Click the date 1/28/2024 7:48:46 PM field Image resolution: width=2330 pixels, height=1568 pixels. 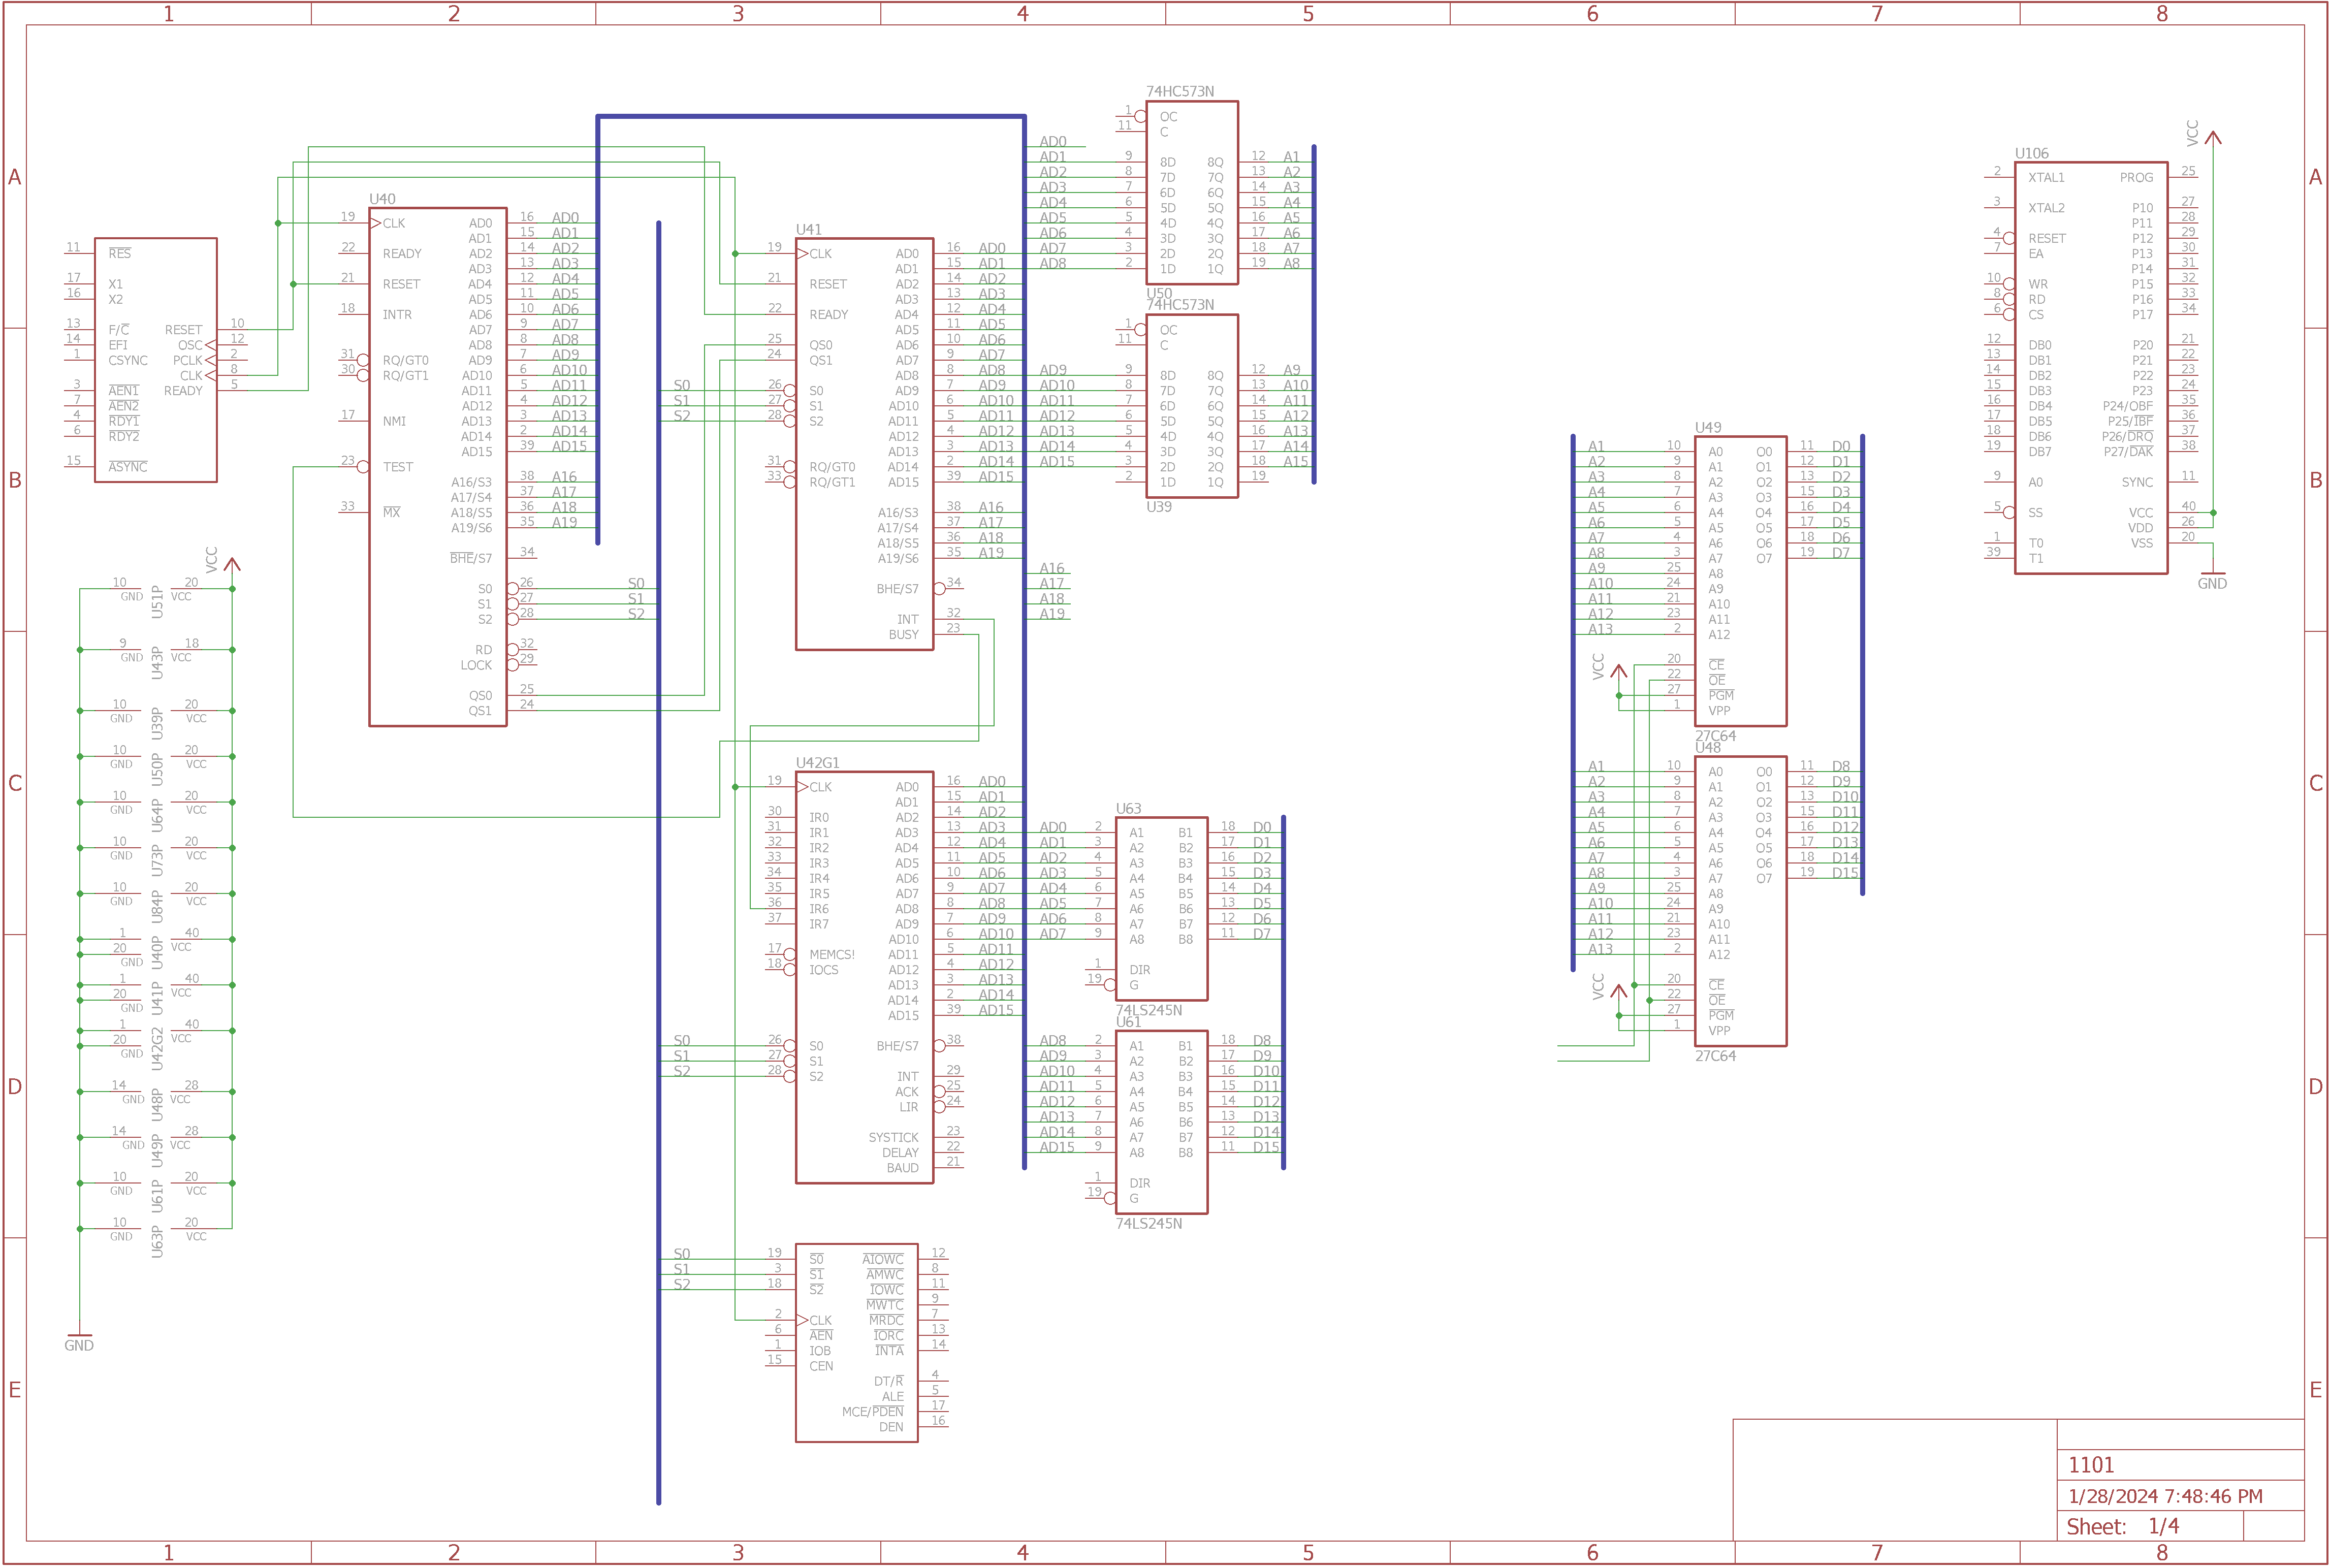click(2165, 1496)
